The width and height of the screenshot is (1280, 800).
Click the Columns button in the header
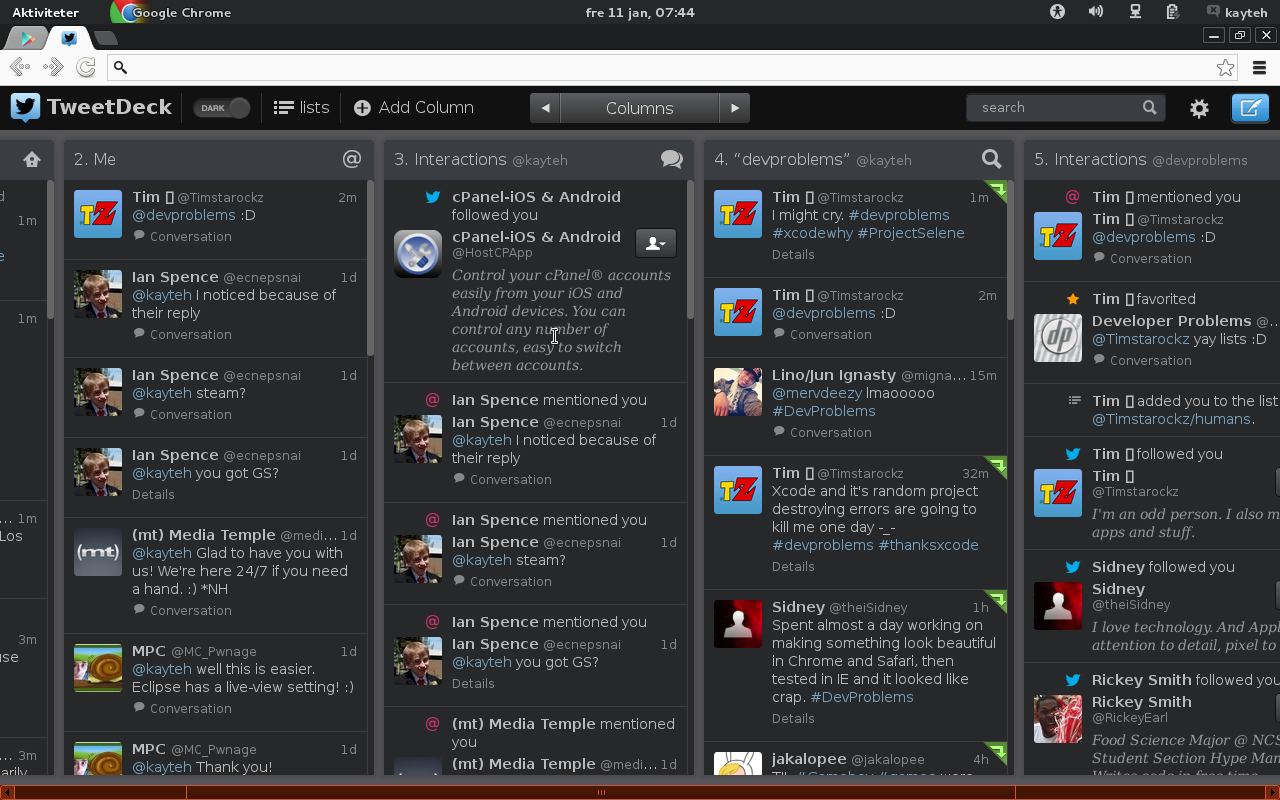pyautogui.click(x=640, y=108)
